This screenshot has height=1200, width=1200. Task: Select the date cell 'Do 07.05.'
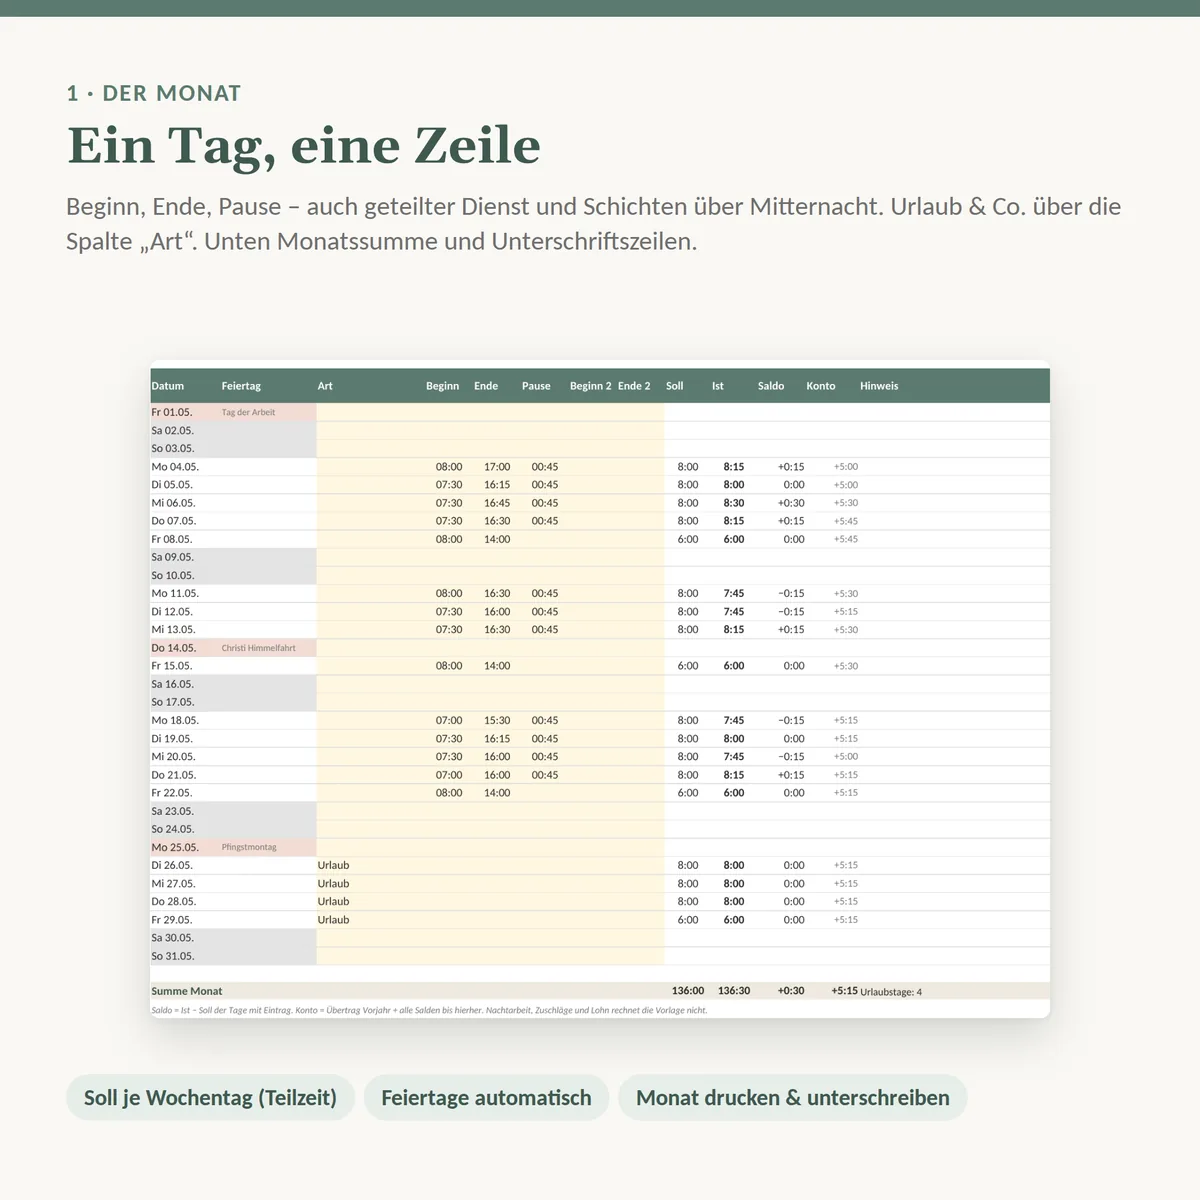pyautogui.click(x=174, y=521)
